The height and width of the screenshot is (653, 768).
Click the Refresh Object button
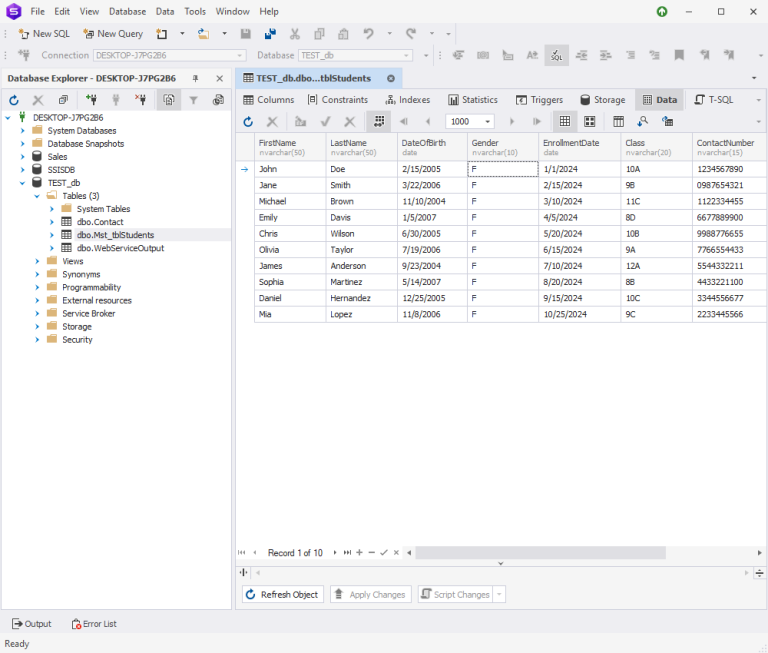tap(283, 594)
